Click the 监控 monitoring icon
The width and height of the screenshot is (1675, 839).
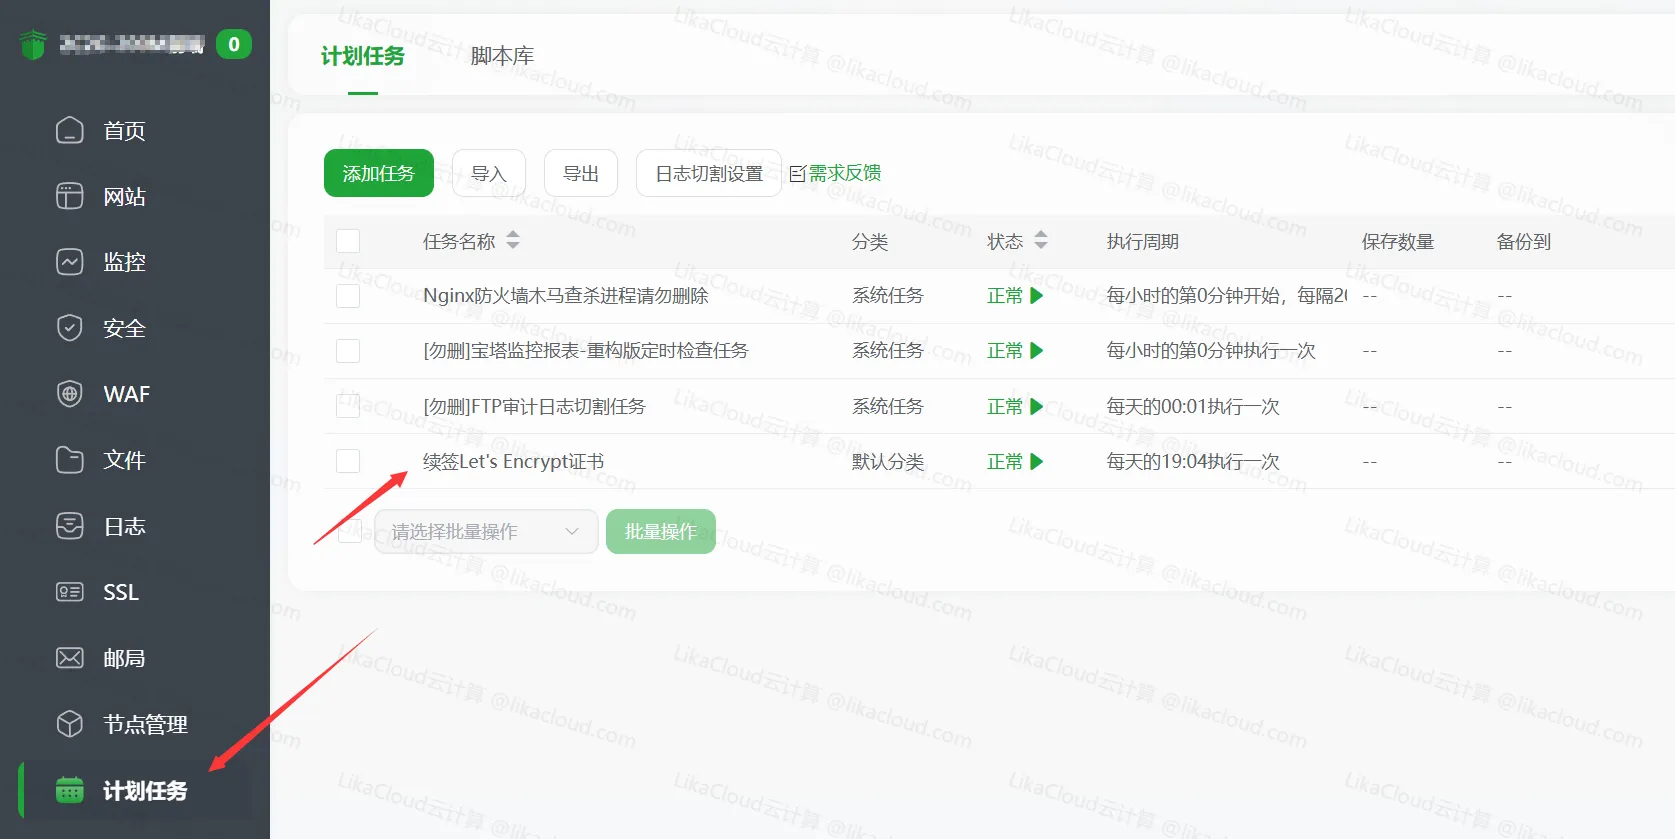coord(70,262)
